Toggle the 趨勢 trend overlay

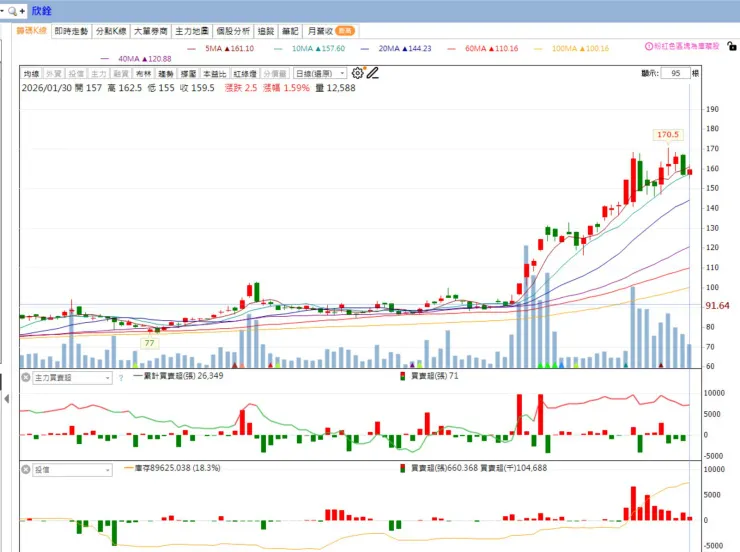click(x=166, y=74)
